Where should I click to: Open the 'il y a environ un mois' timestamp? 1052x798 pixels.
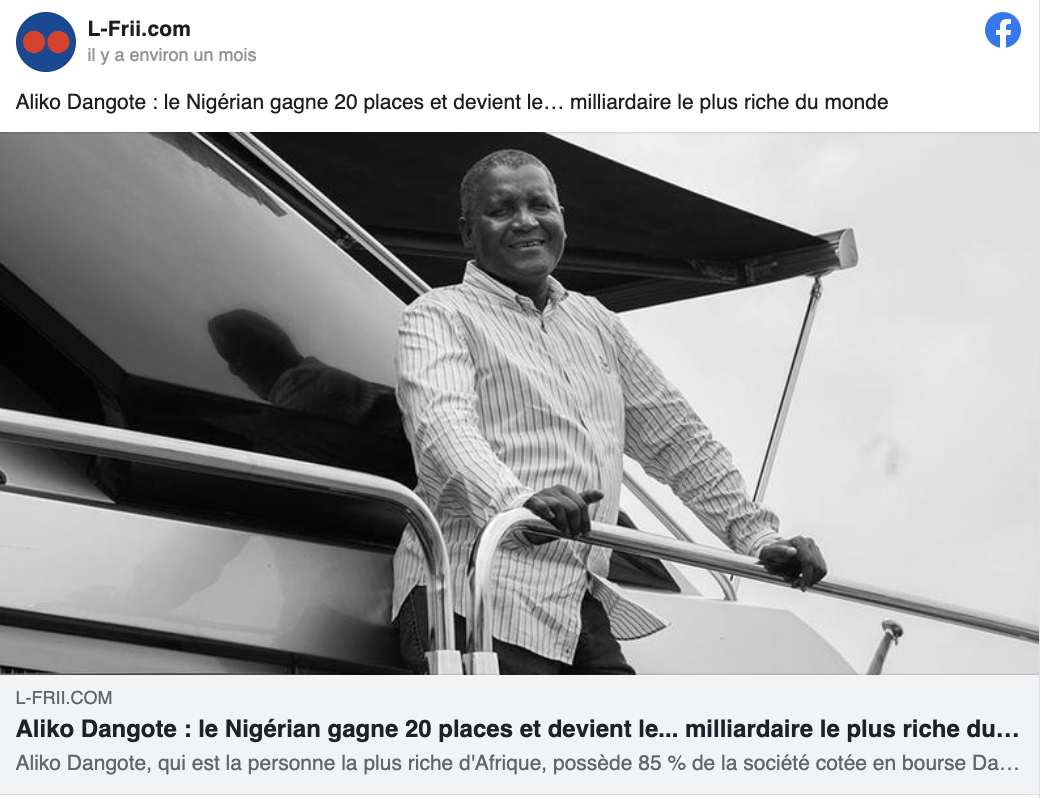(172, 55)
